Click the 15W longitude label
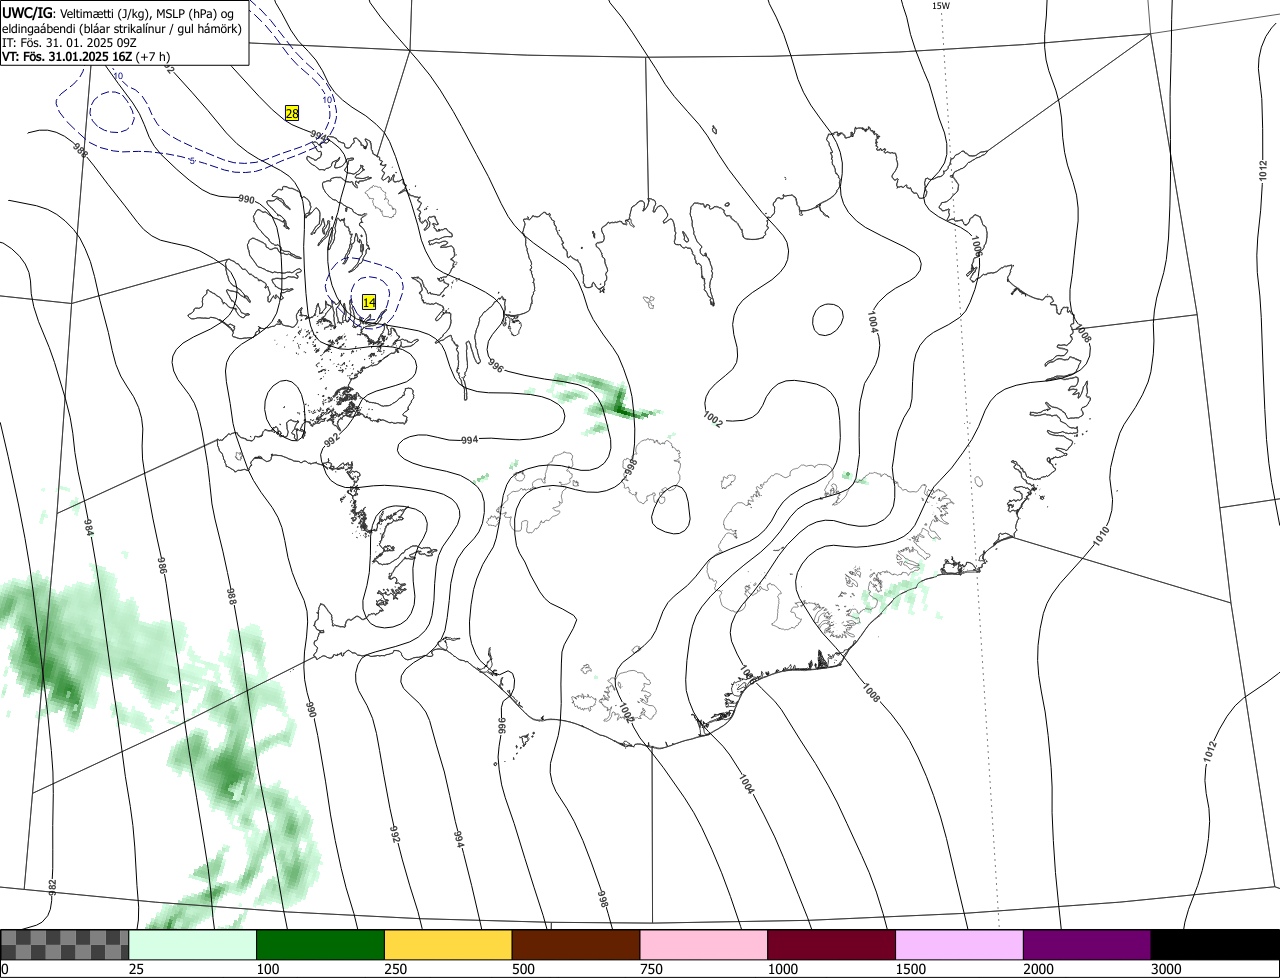 pos(940,6)
